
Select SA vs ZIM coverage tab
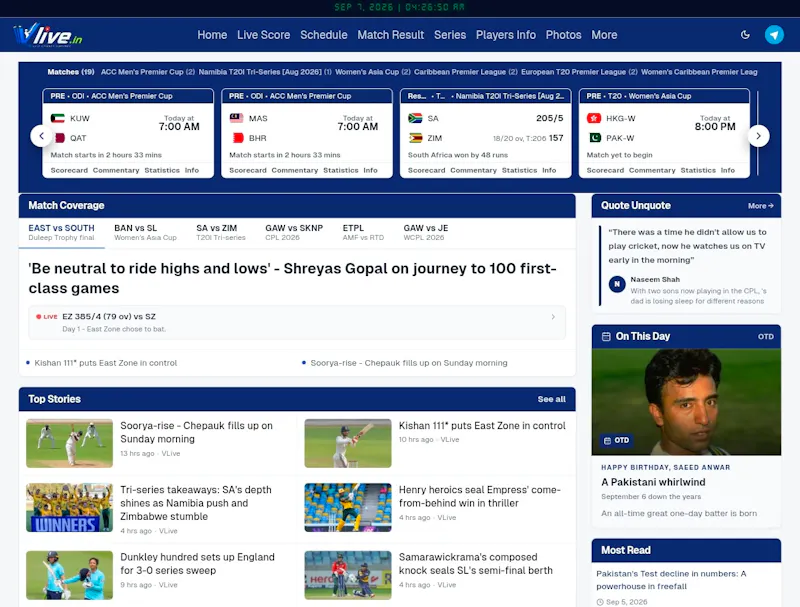point(221,232)
